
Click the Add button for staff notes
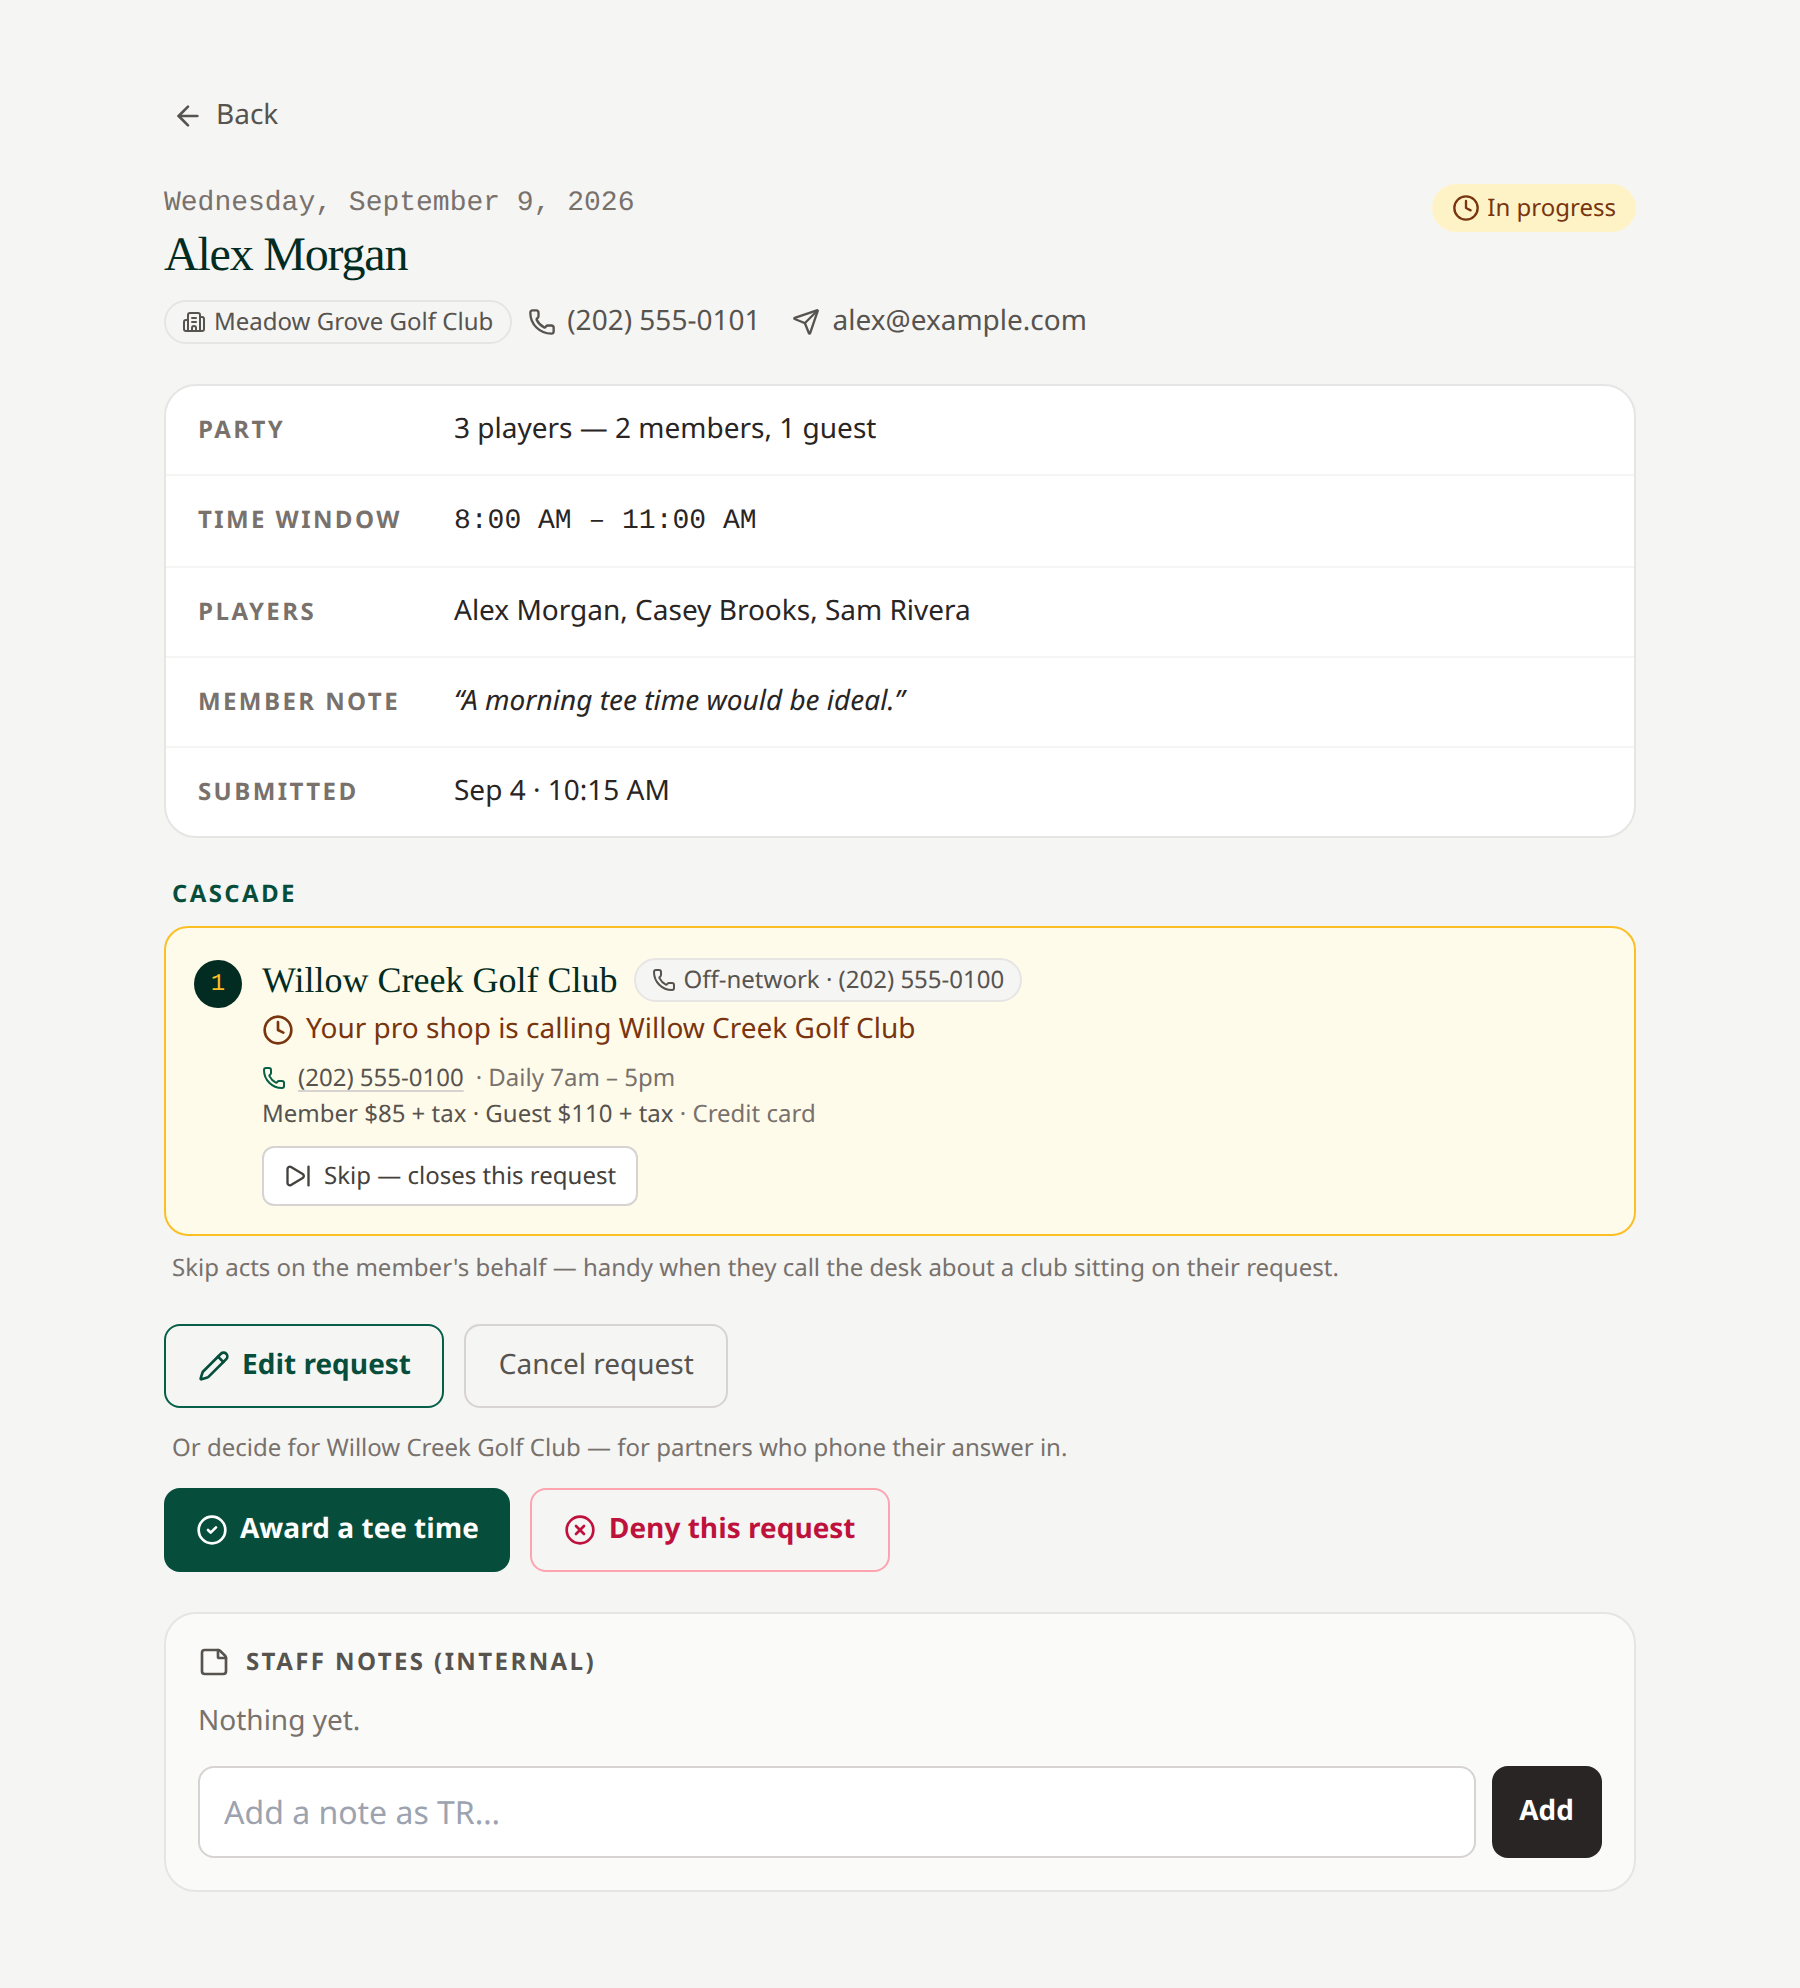click(x=1546, y=1812)
